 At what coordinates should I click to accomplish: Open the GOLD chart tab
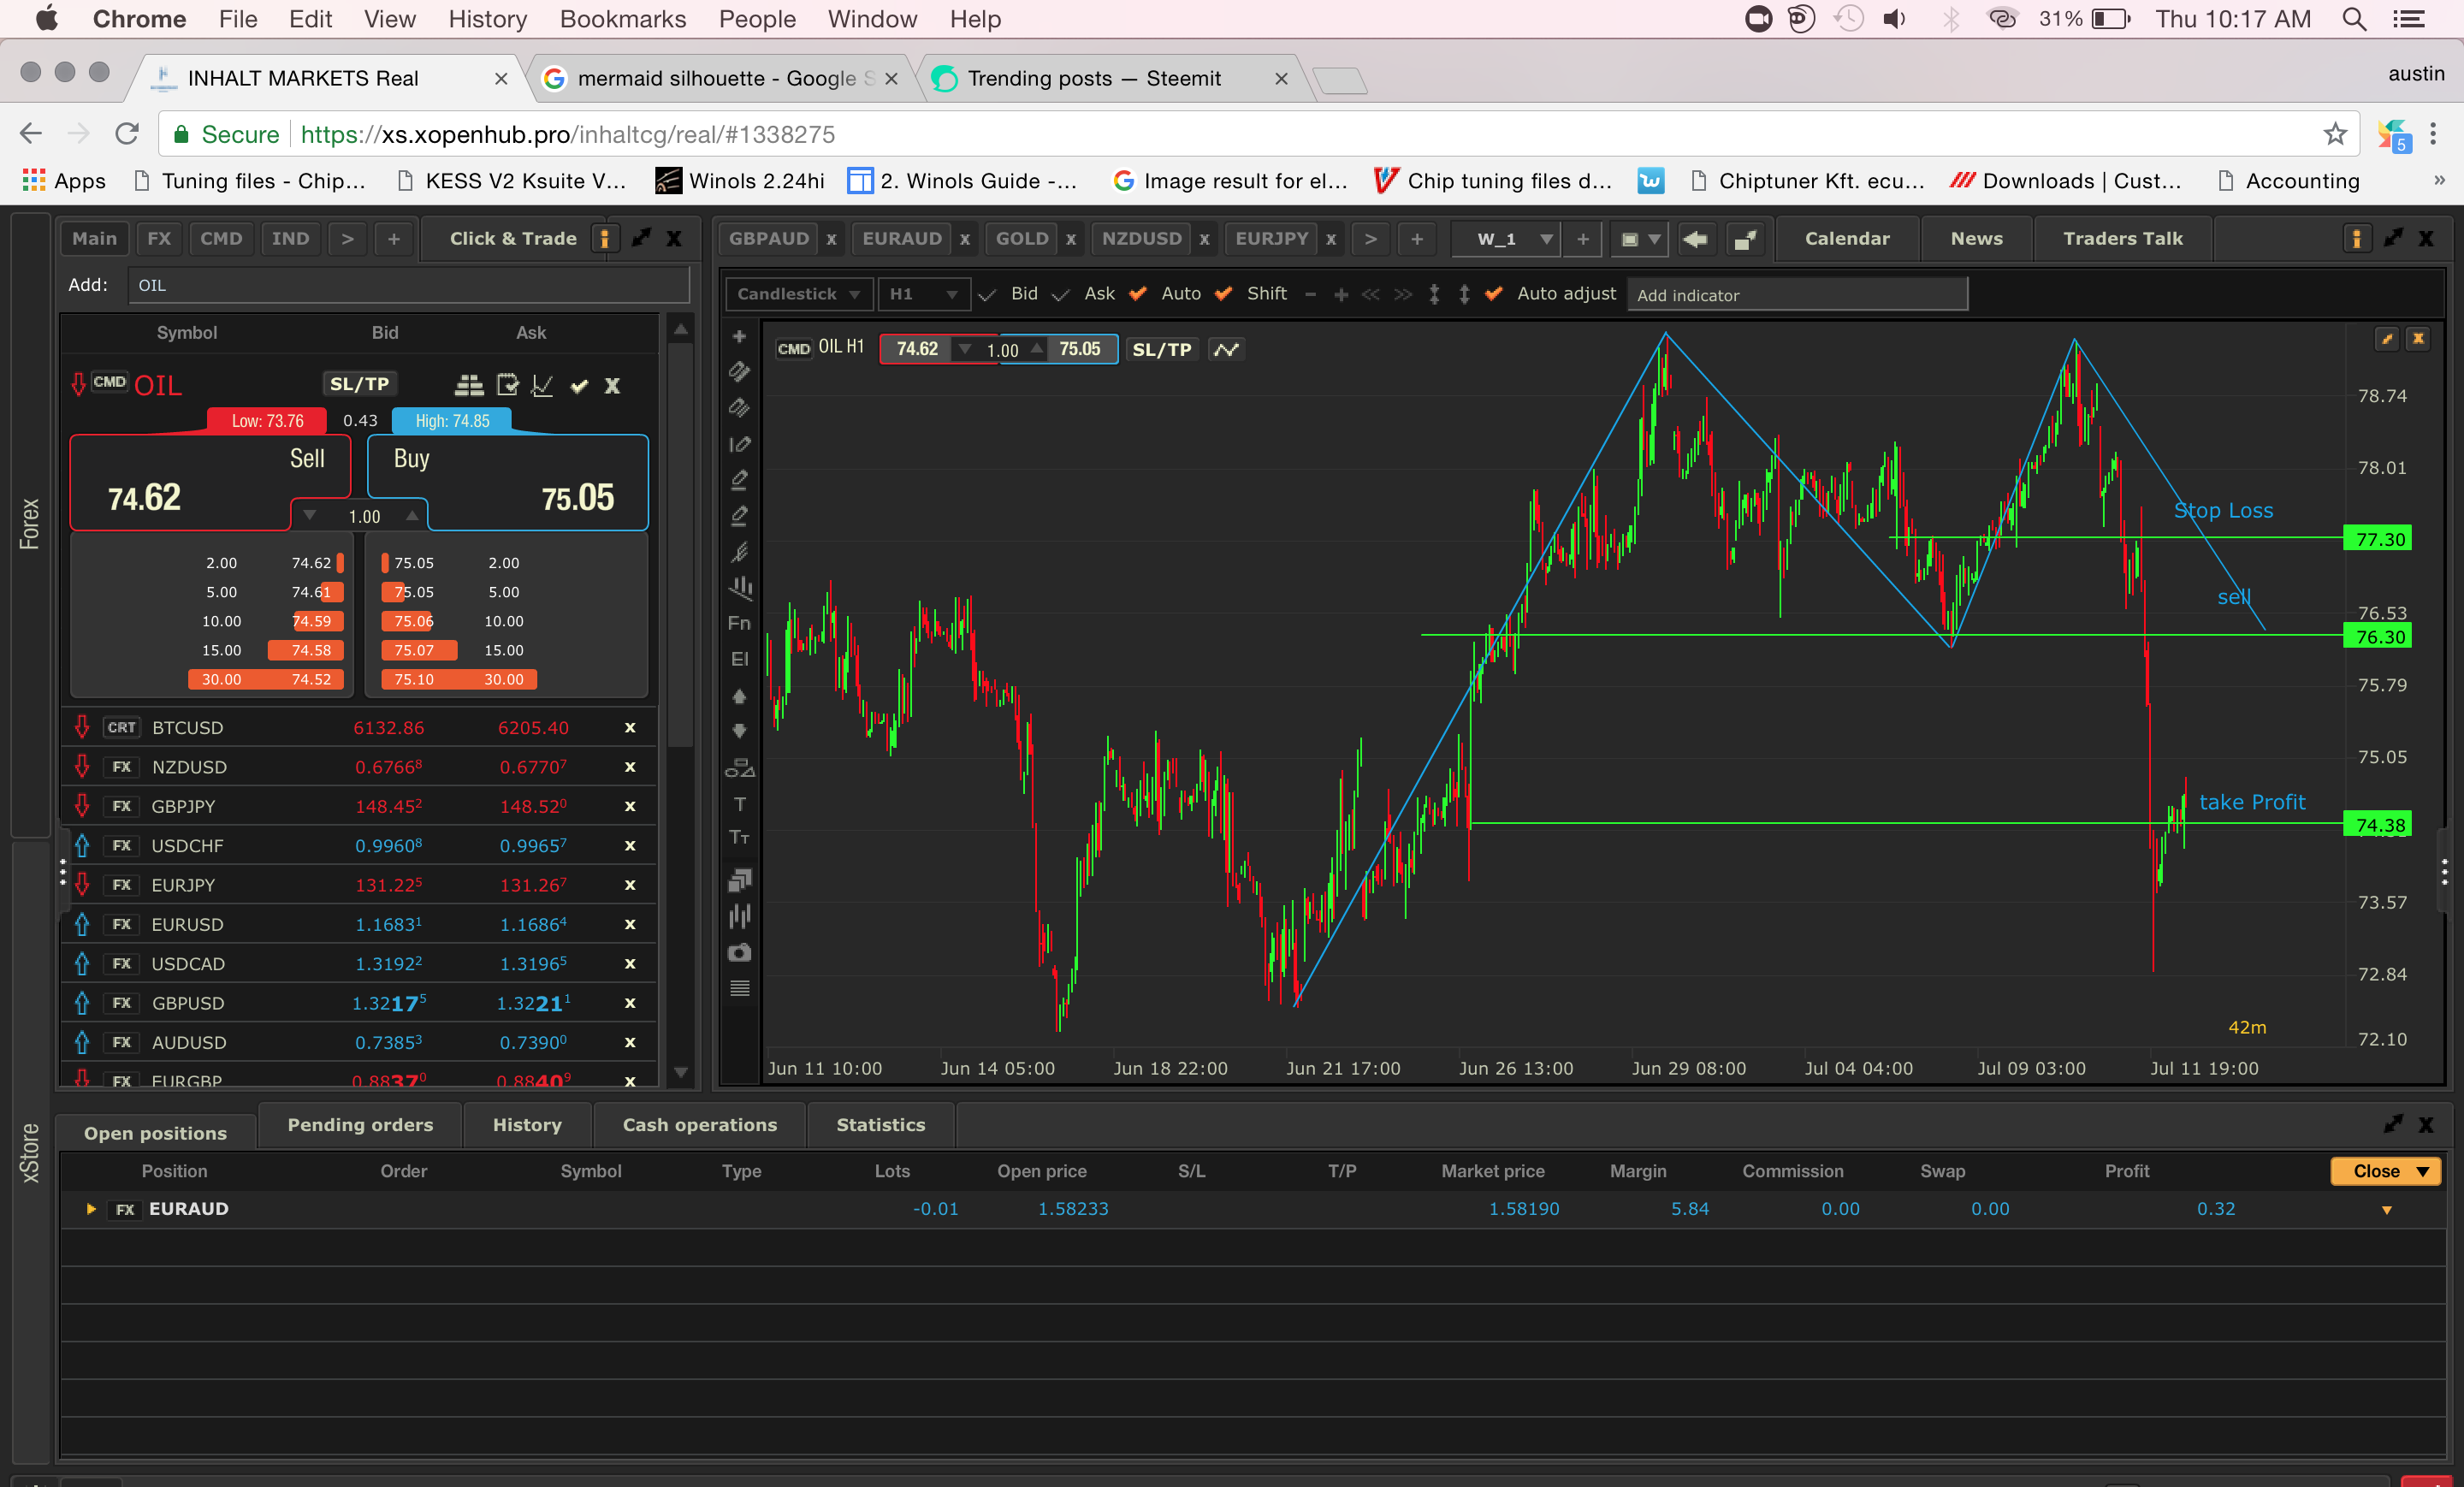tap(1021, 238)
